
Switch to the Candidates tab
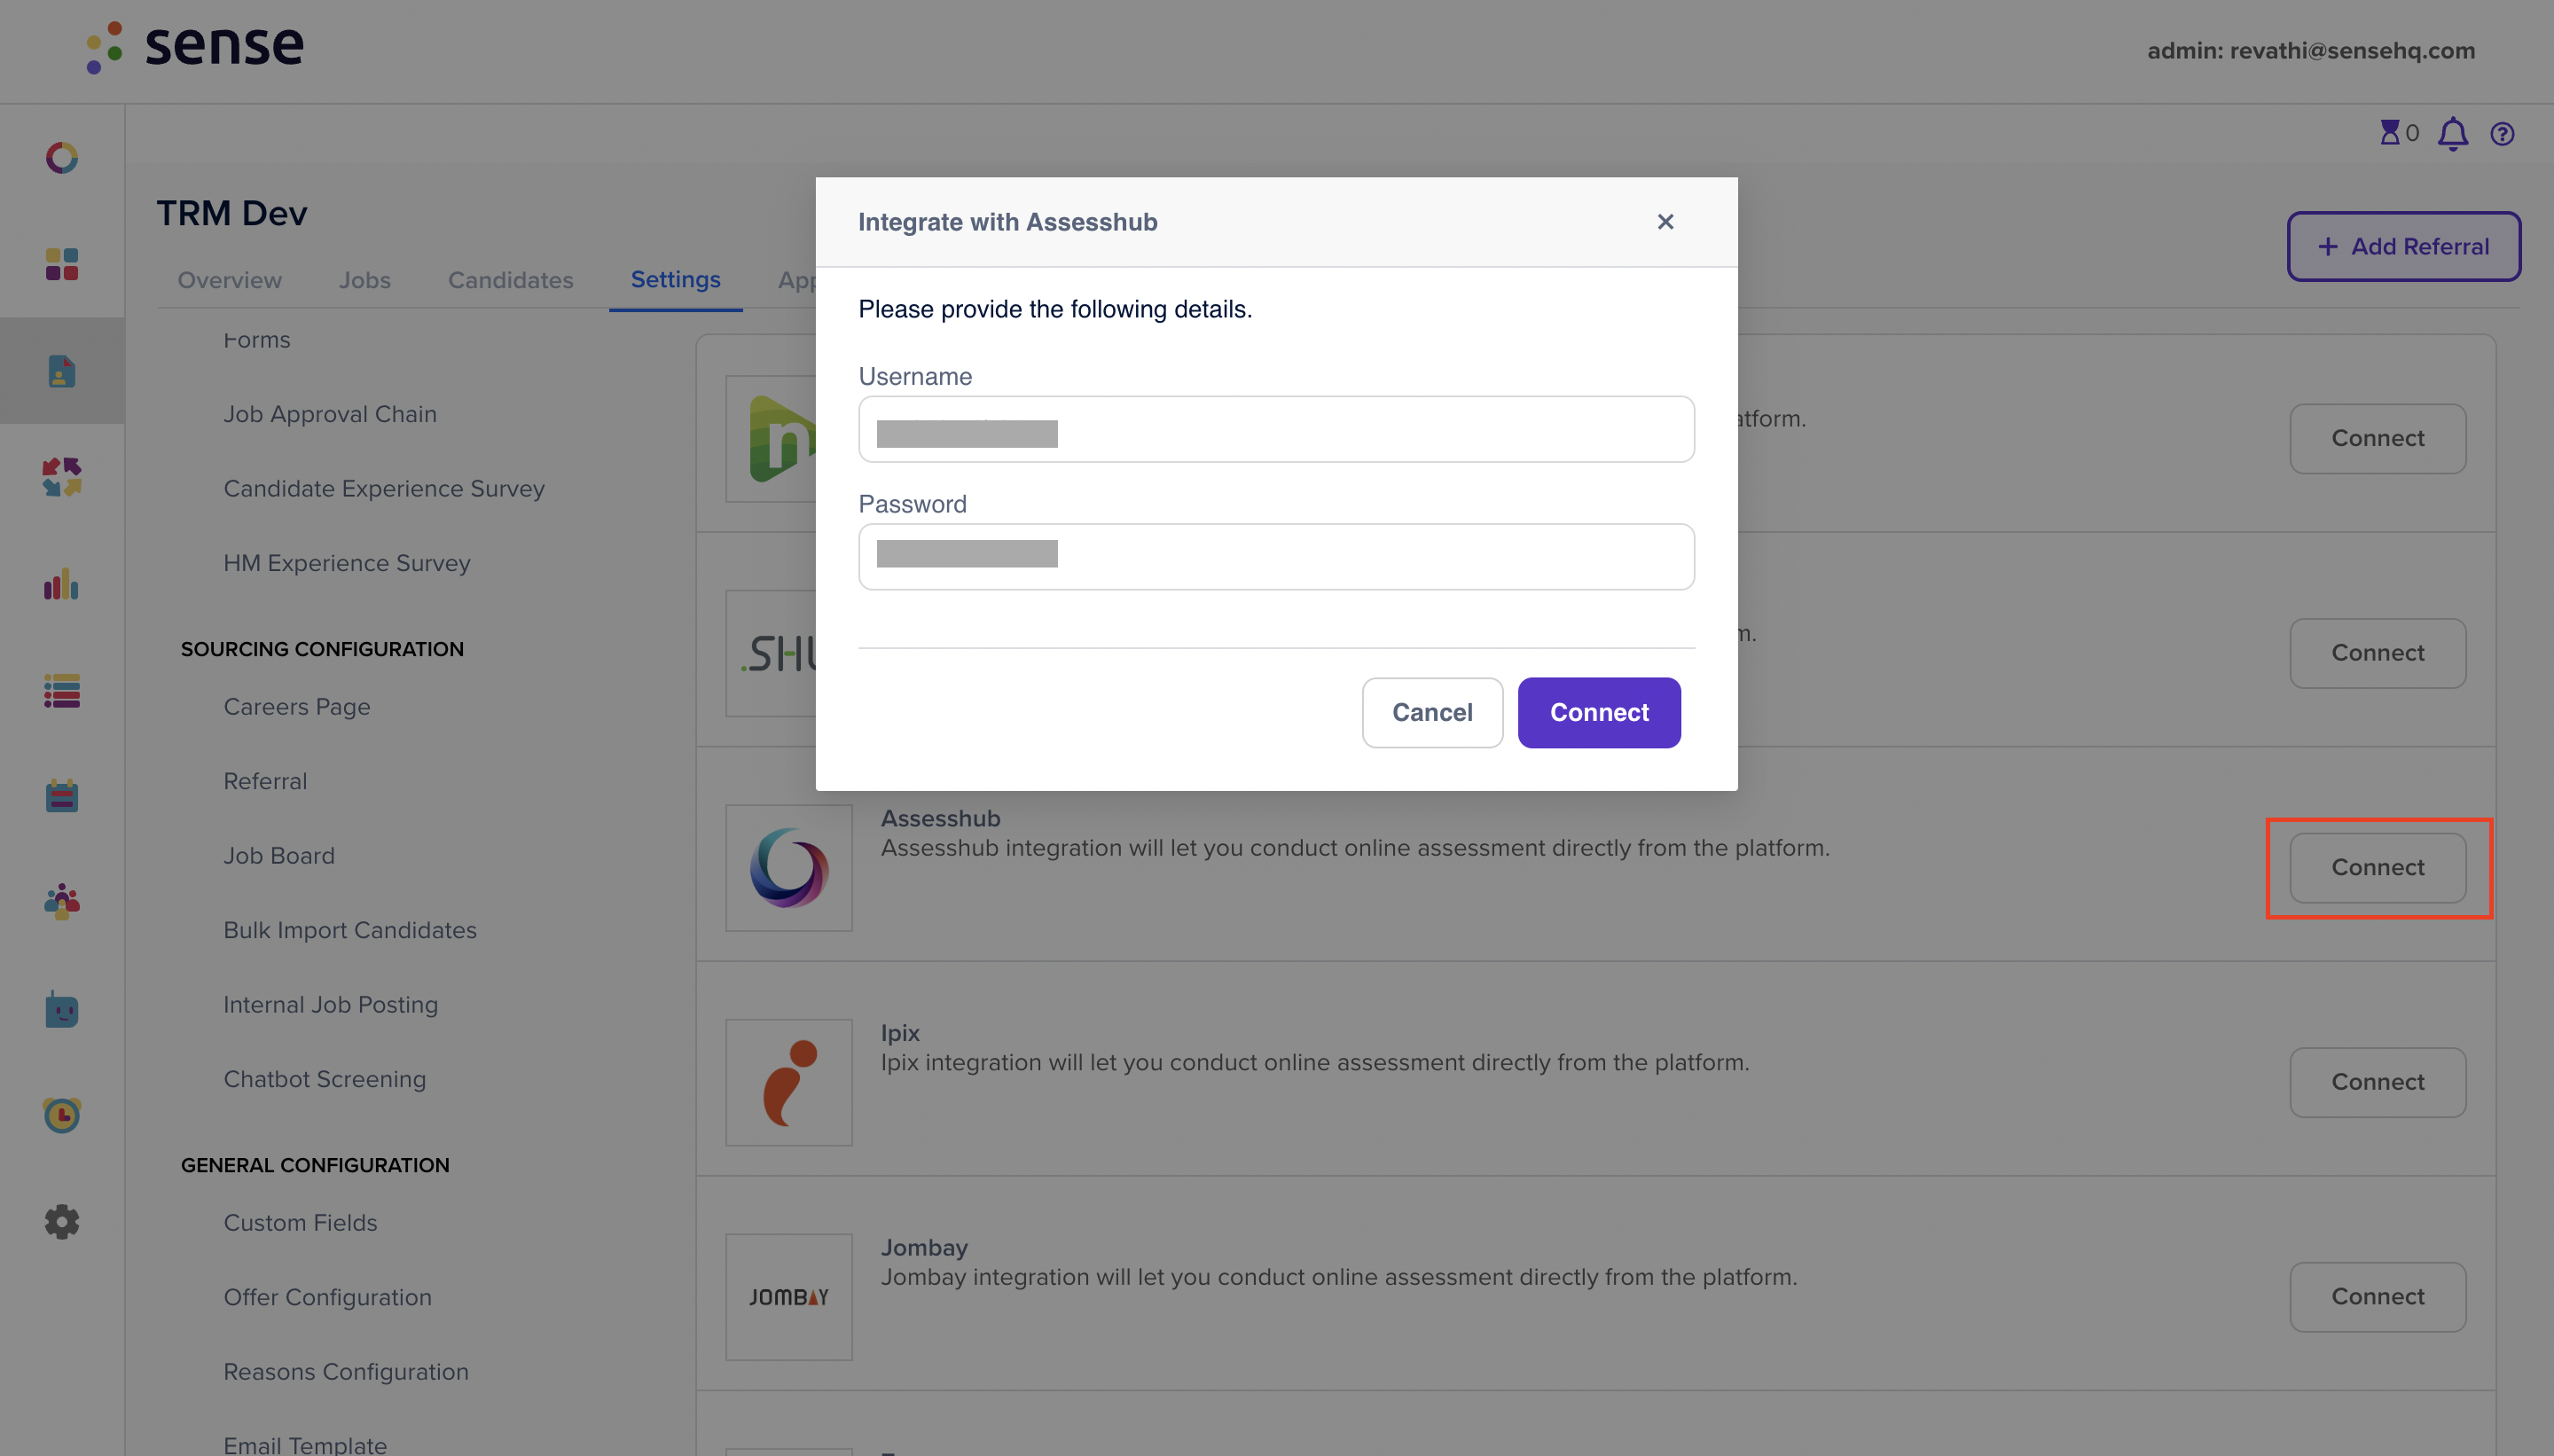click(x=510, y=280)
